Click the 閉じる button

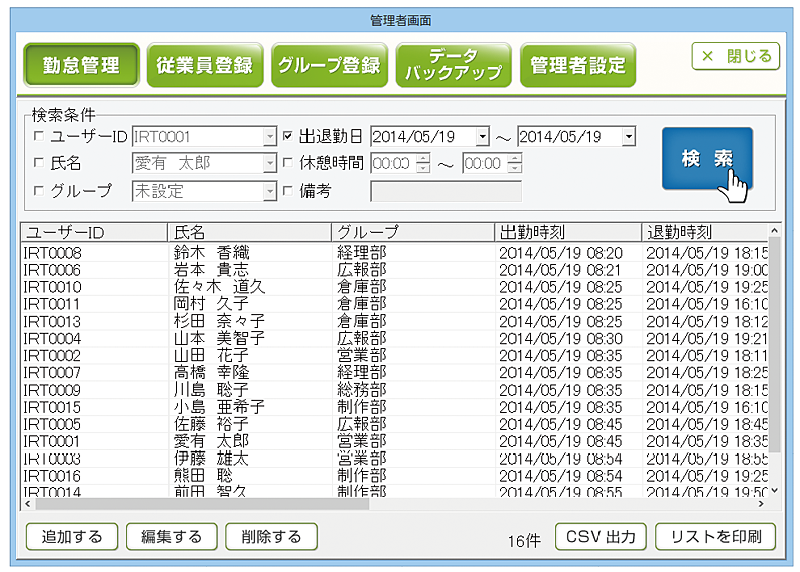pyautogui.click(x=735, y=56)
